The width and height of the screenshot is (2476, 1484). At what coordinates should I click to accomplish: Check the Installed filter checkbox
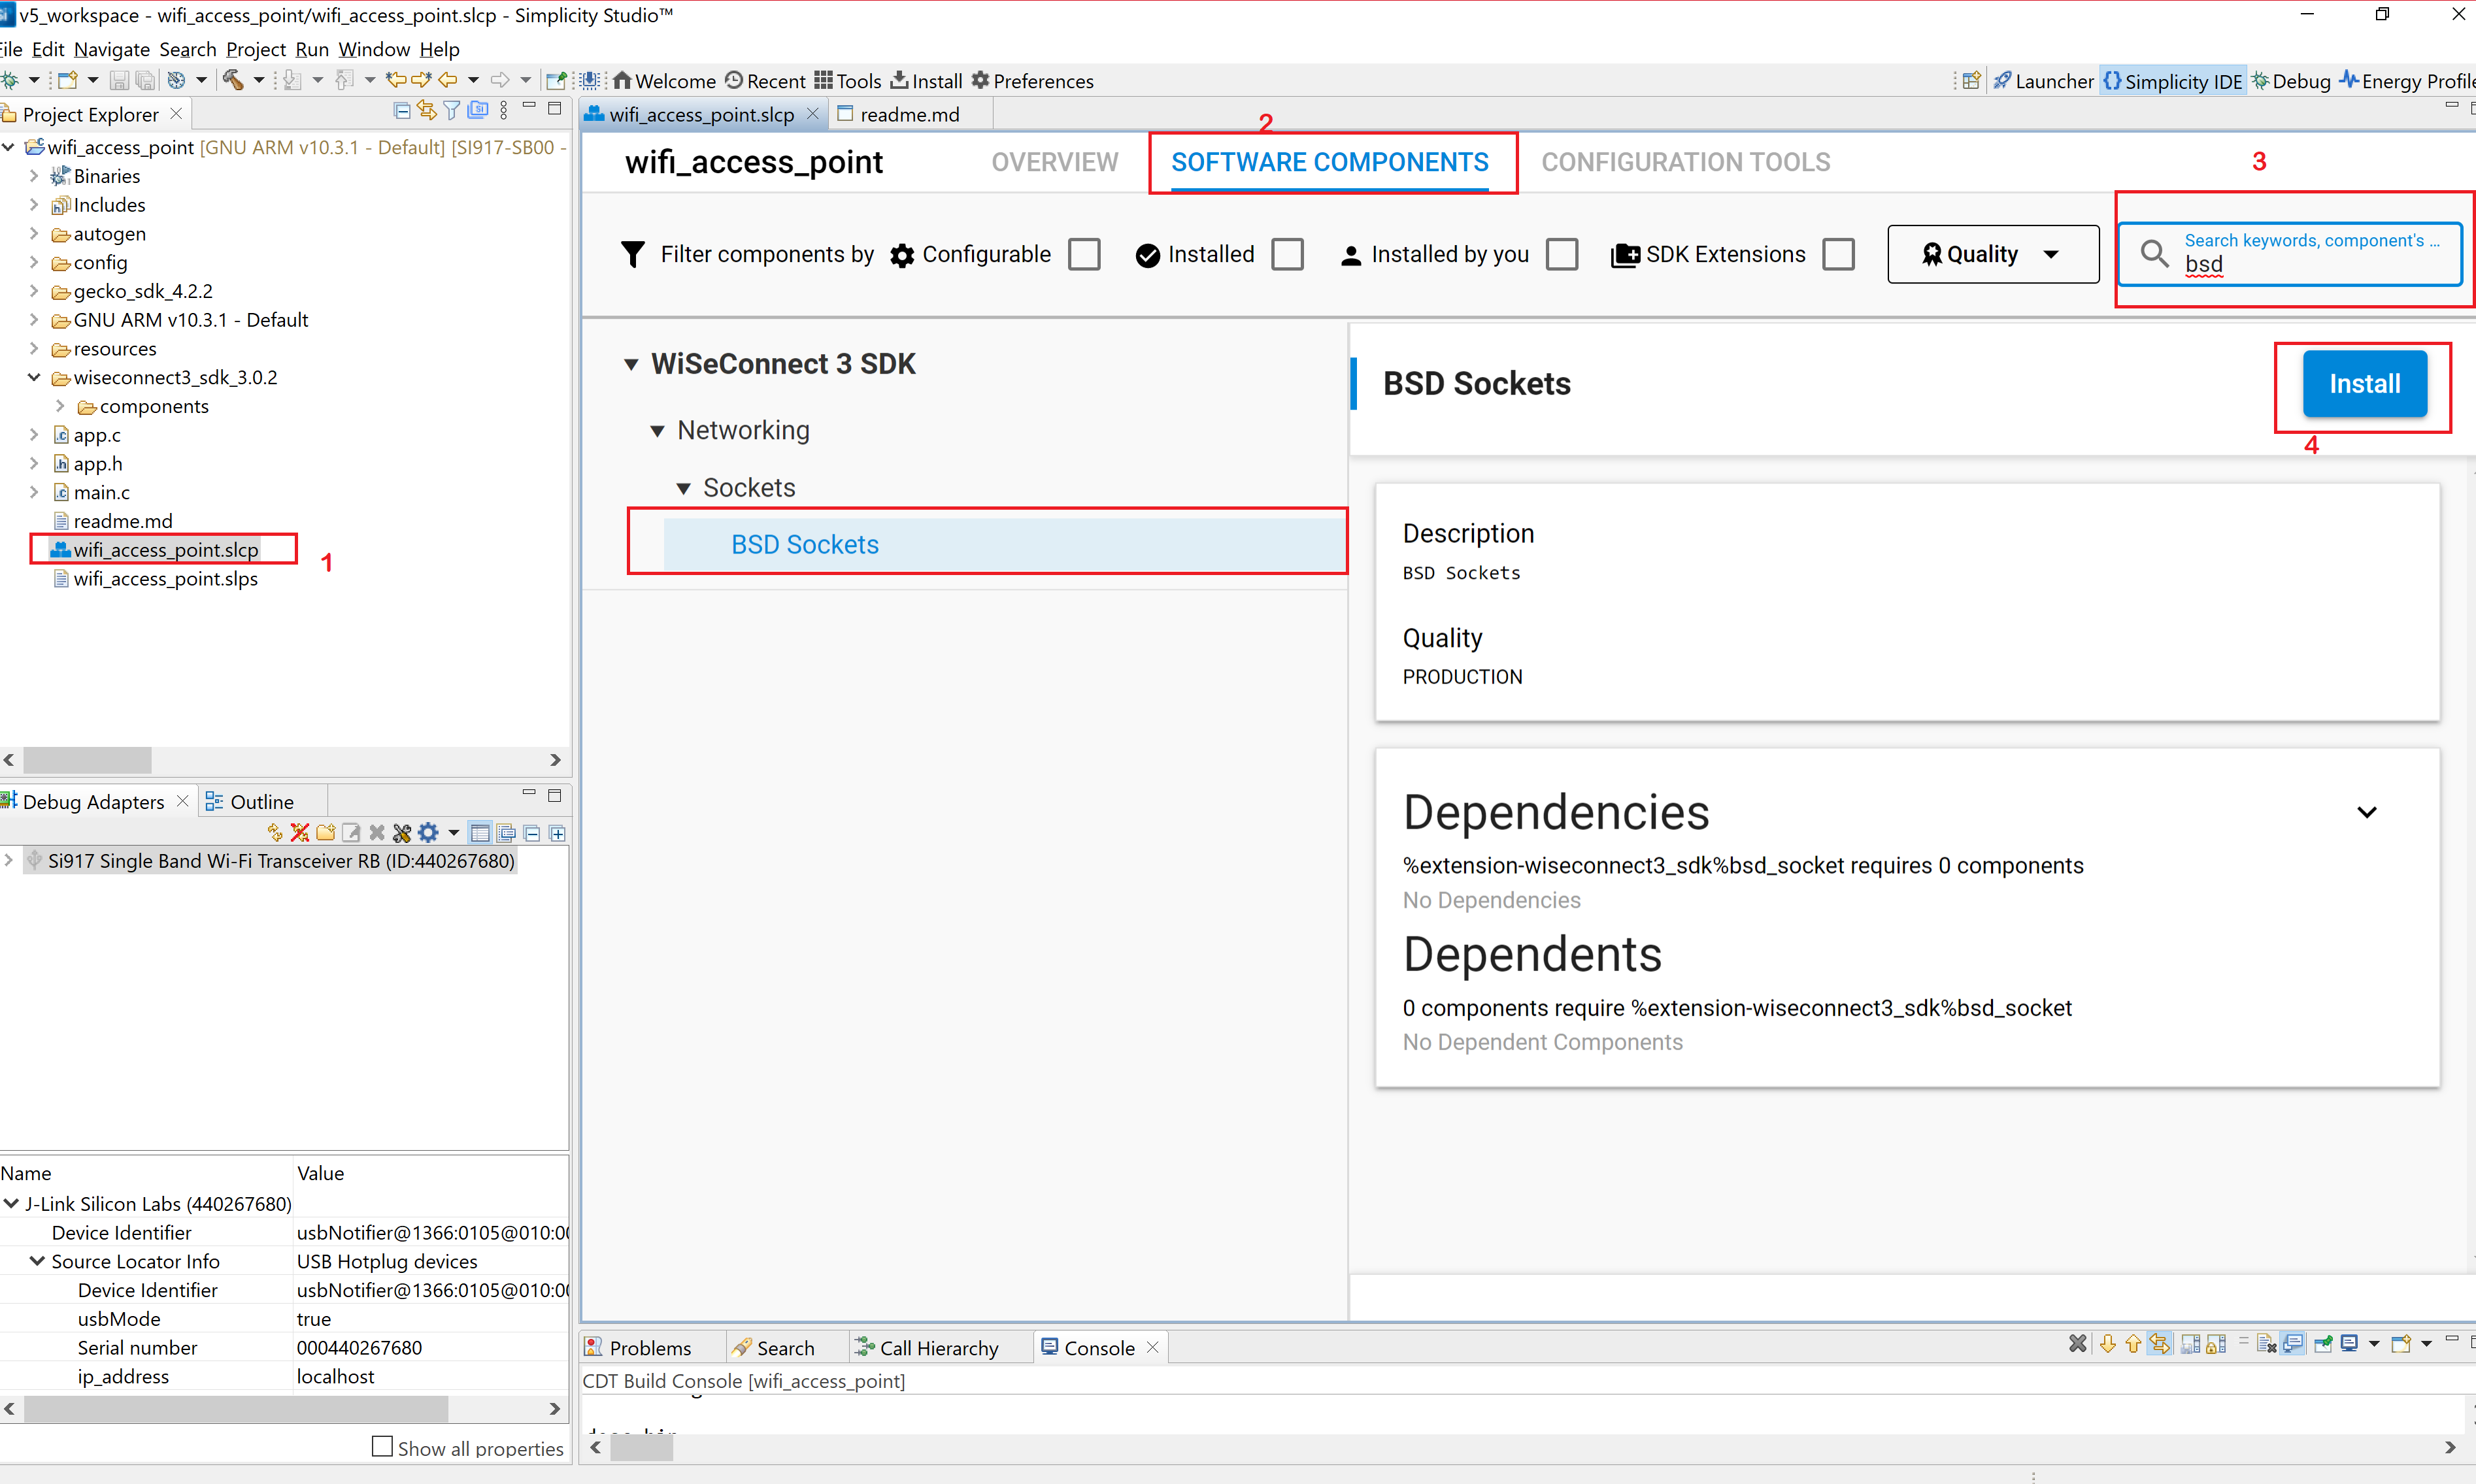(1287, 254)
